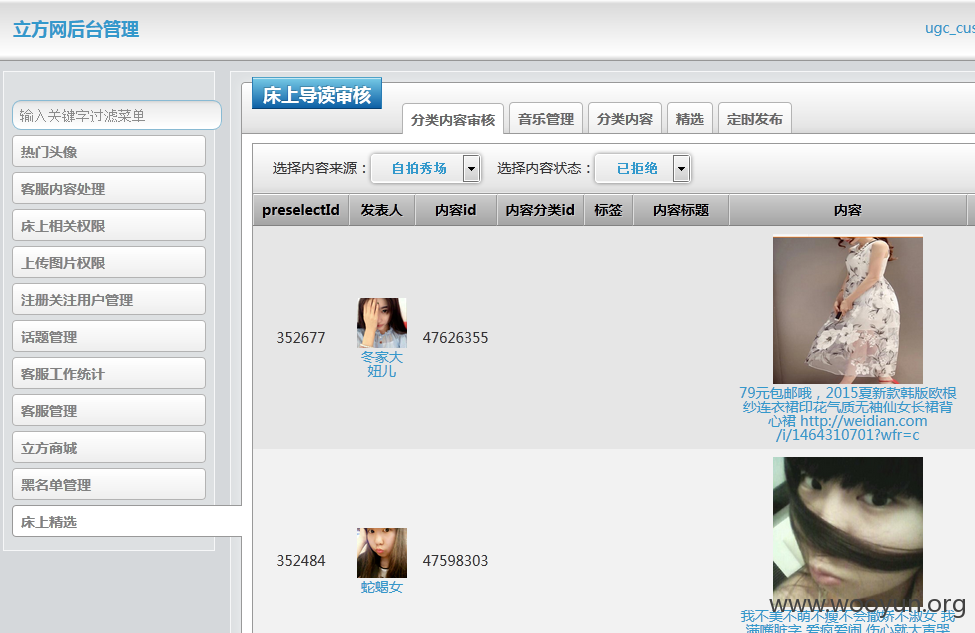
Task: Click the preselectId column header
Action: 301,210
